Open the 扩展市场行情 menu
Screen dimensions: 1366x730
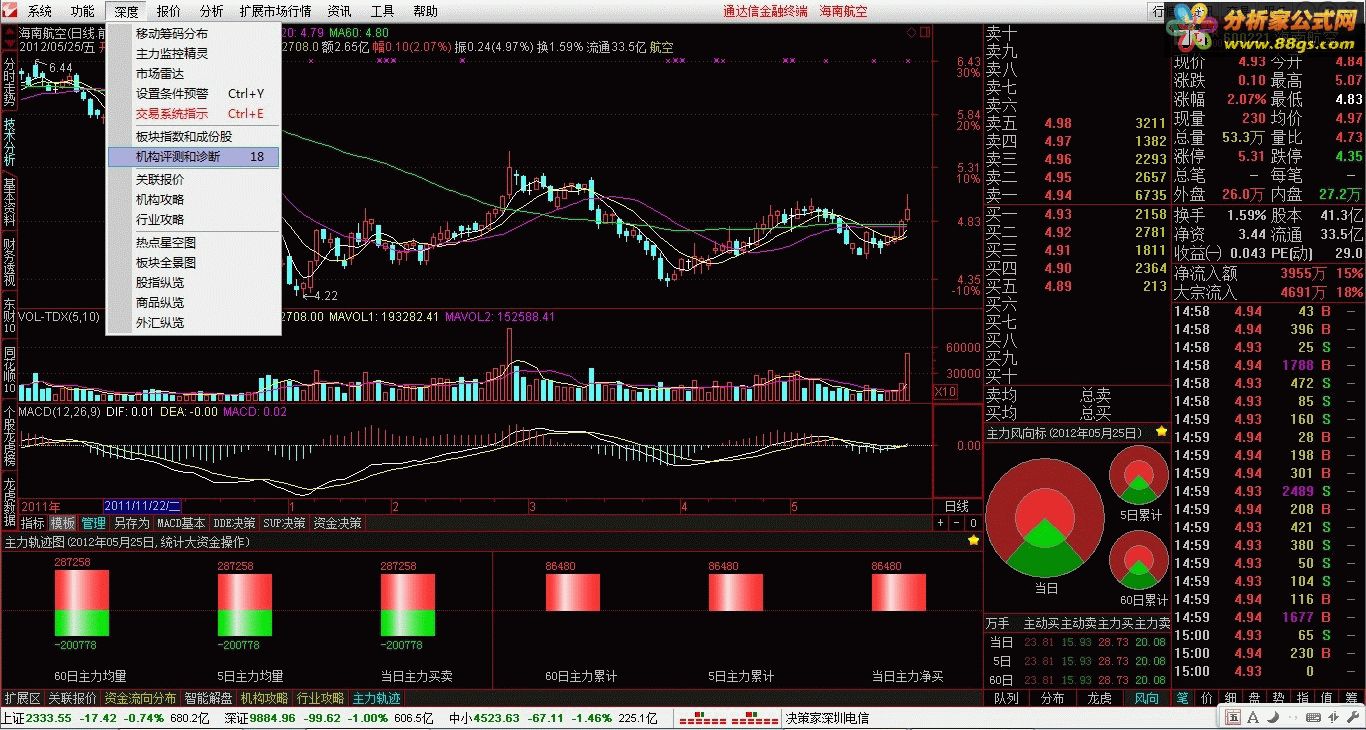[275, 12]
